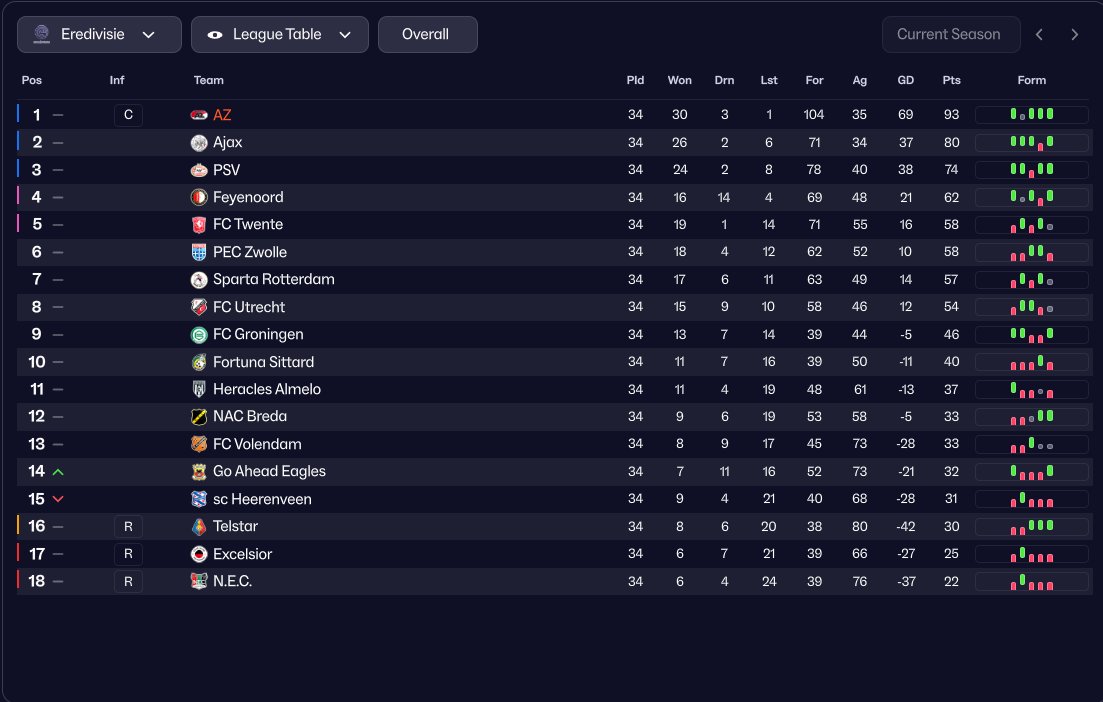Screen dimensions: 1103x702
Task: Click the FC Twente badge icon
Action: point(199,225)
